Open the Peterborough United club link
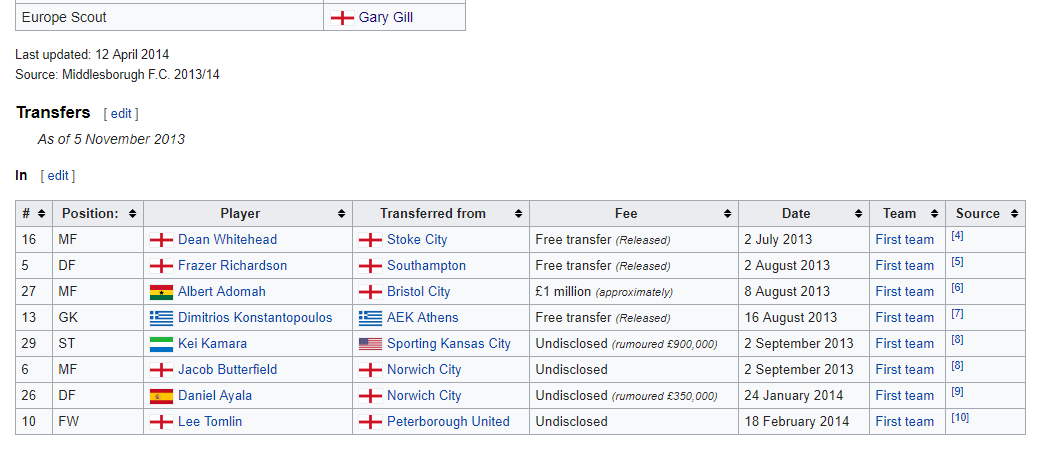 (448, 422)
